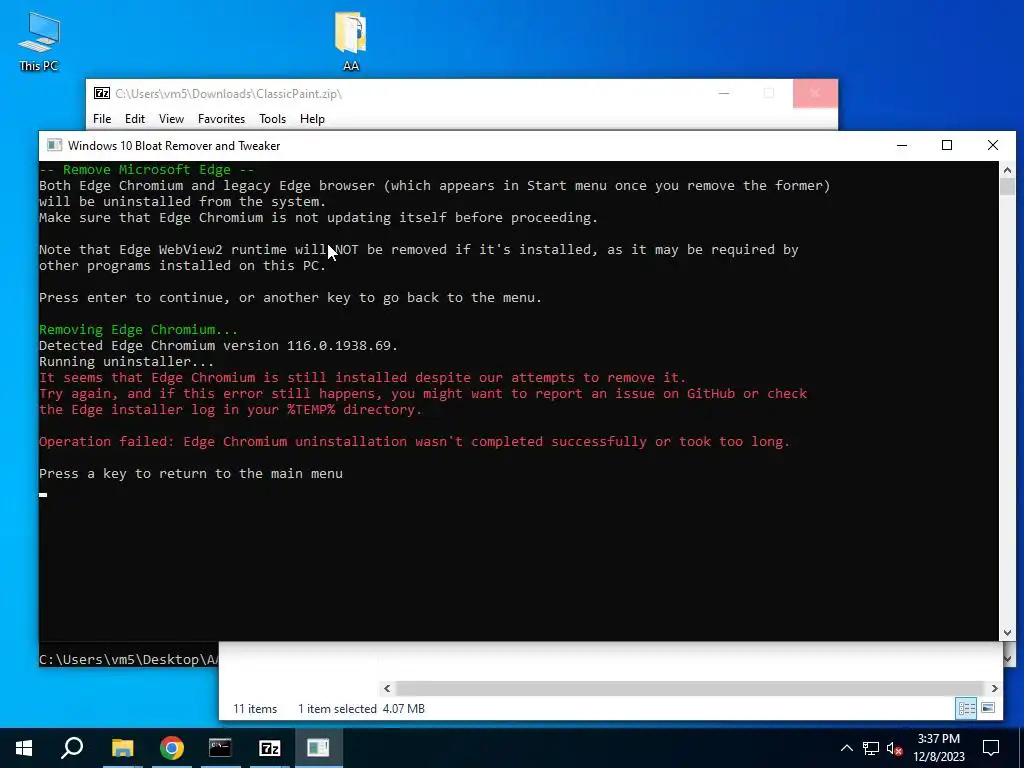
Task: Click the ClassicPaint.zip path in title bar
Action: point(229,93)
